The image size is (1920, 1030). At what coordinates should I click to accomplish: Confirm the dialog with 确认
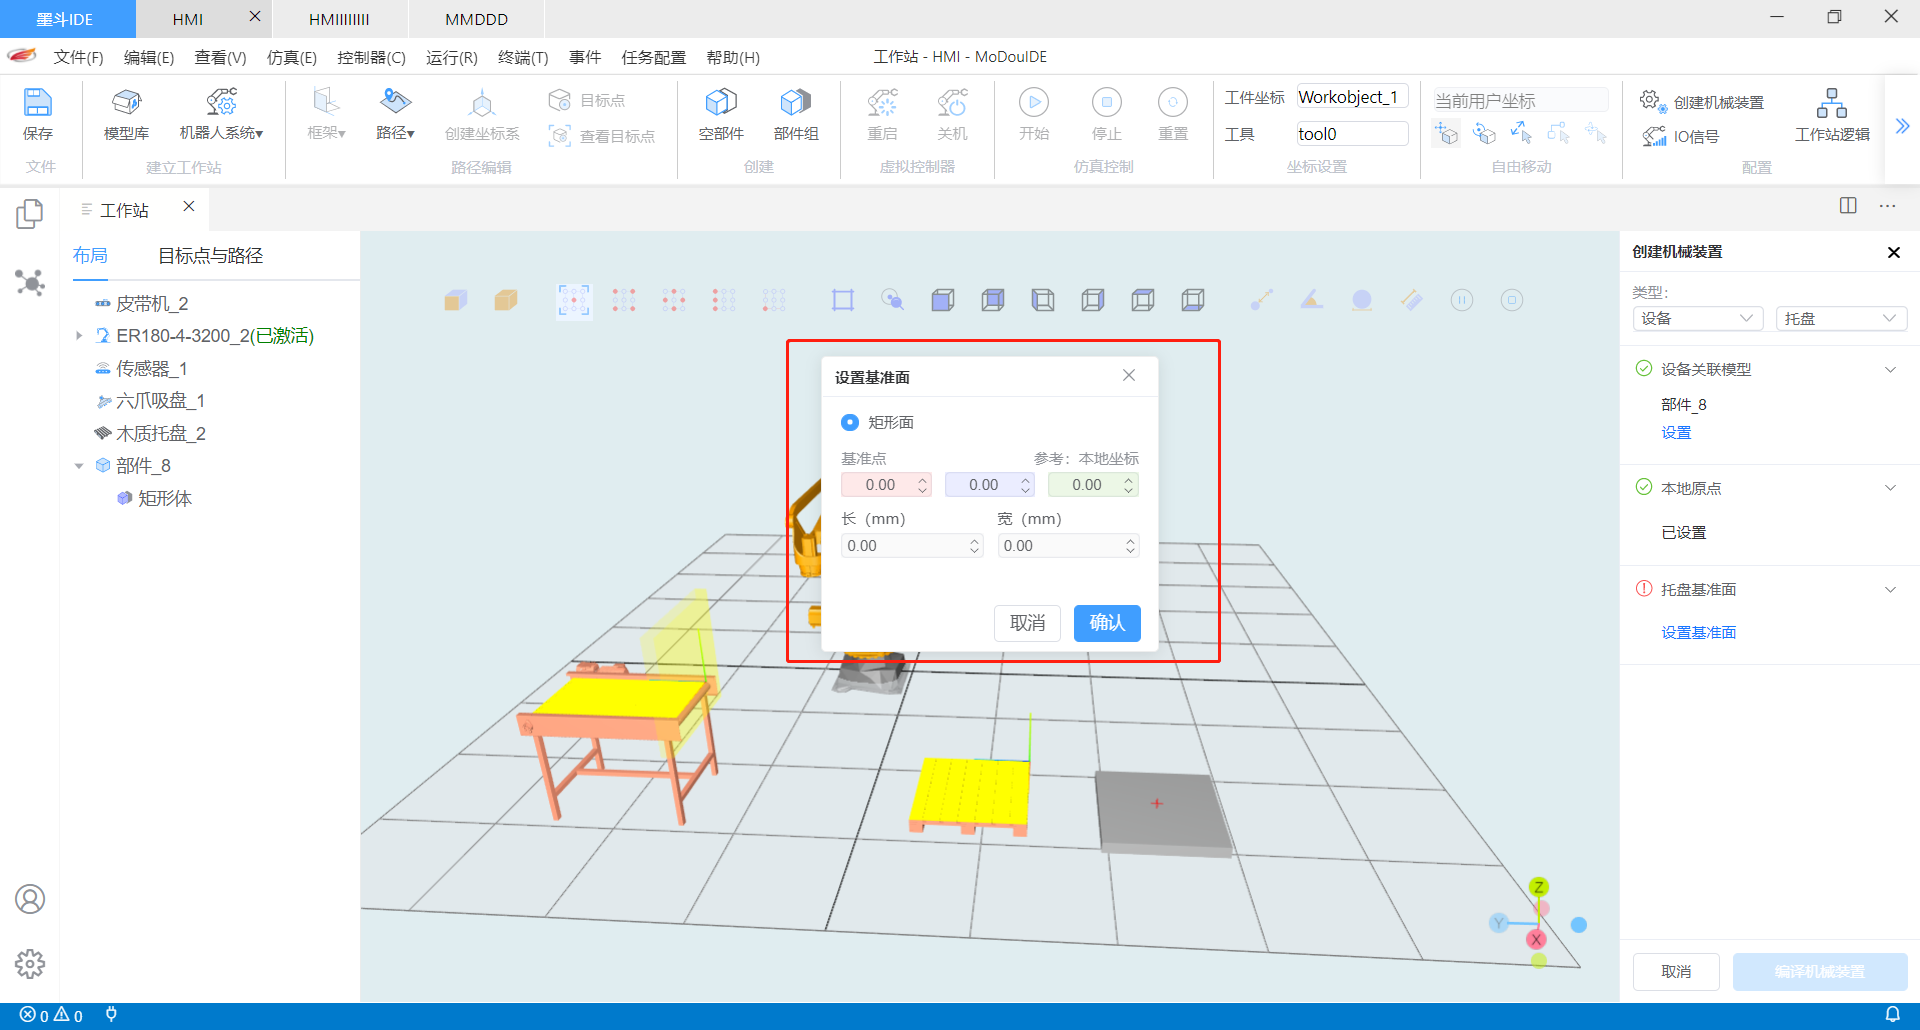tap(1106, 623)
